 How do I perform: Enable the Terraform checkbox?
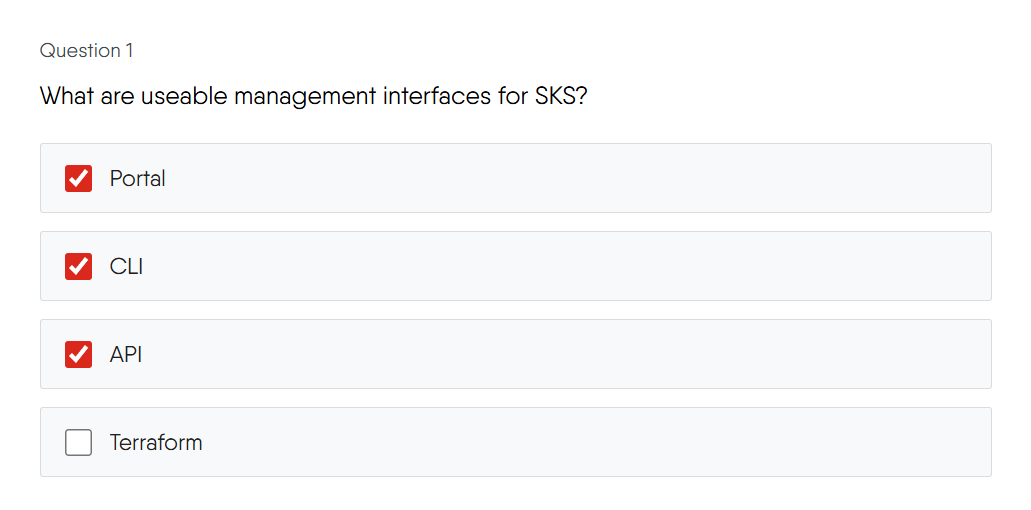(x=78, y=442)
